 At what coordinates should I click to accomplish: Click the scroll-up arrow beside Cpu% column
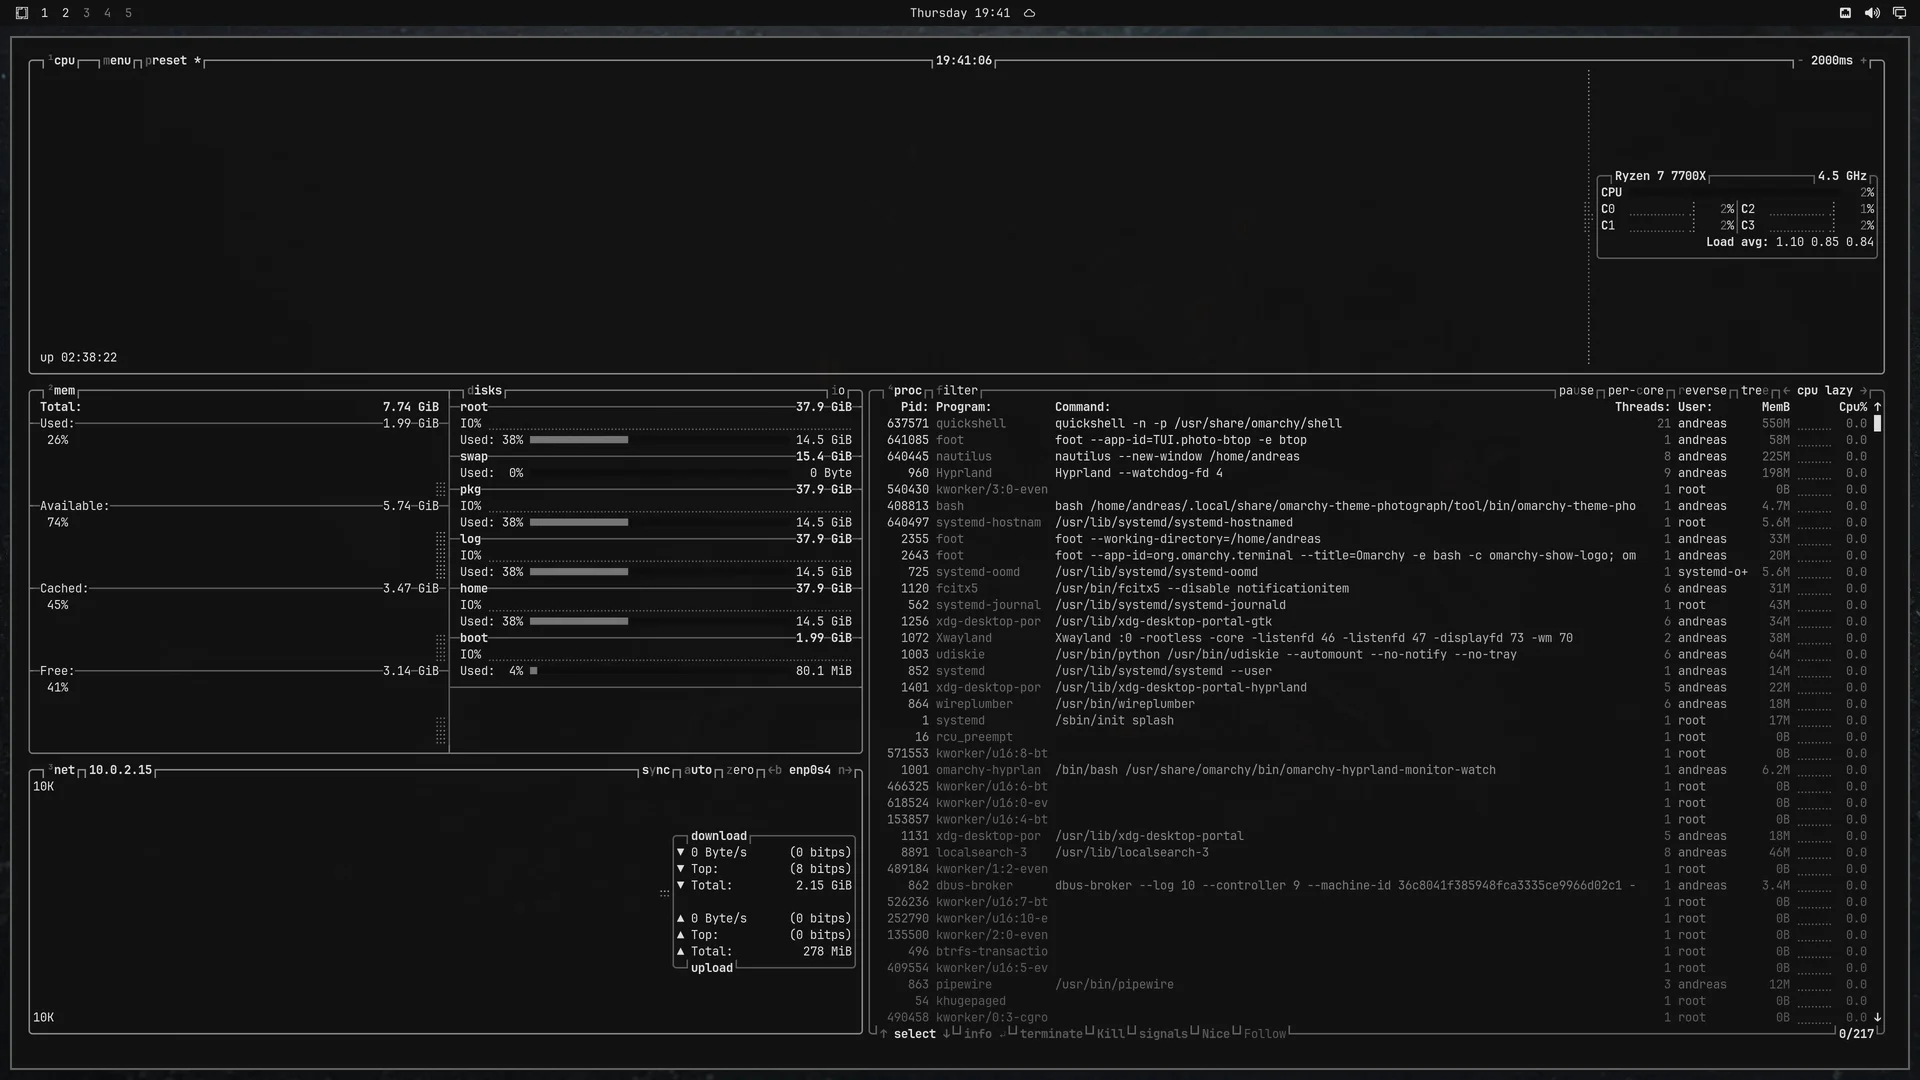(1877, 407)
